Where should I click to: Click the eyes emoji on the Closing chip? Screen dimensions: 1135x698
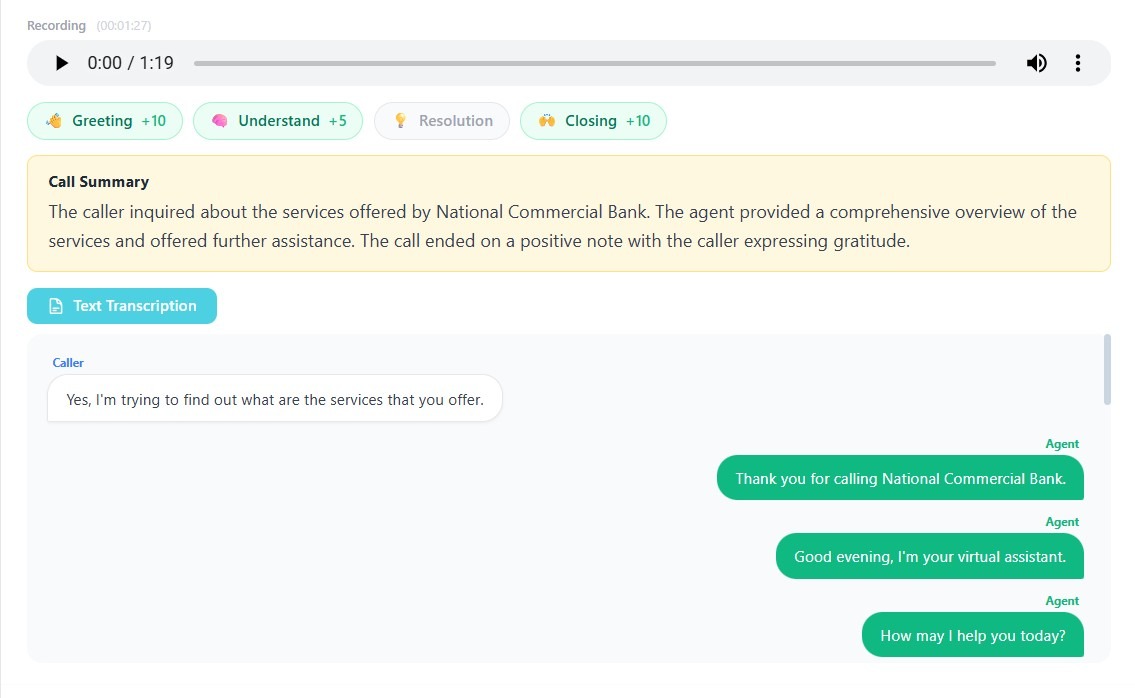point(546,120)
